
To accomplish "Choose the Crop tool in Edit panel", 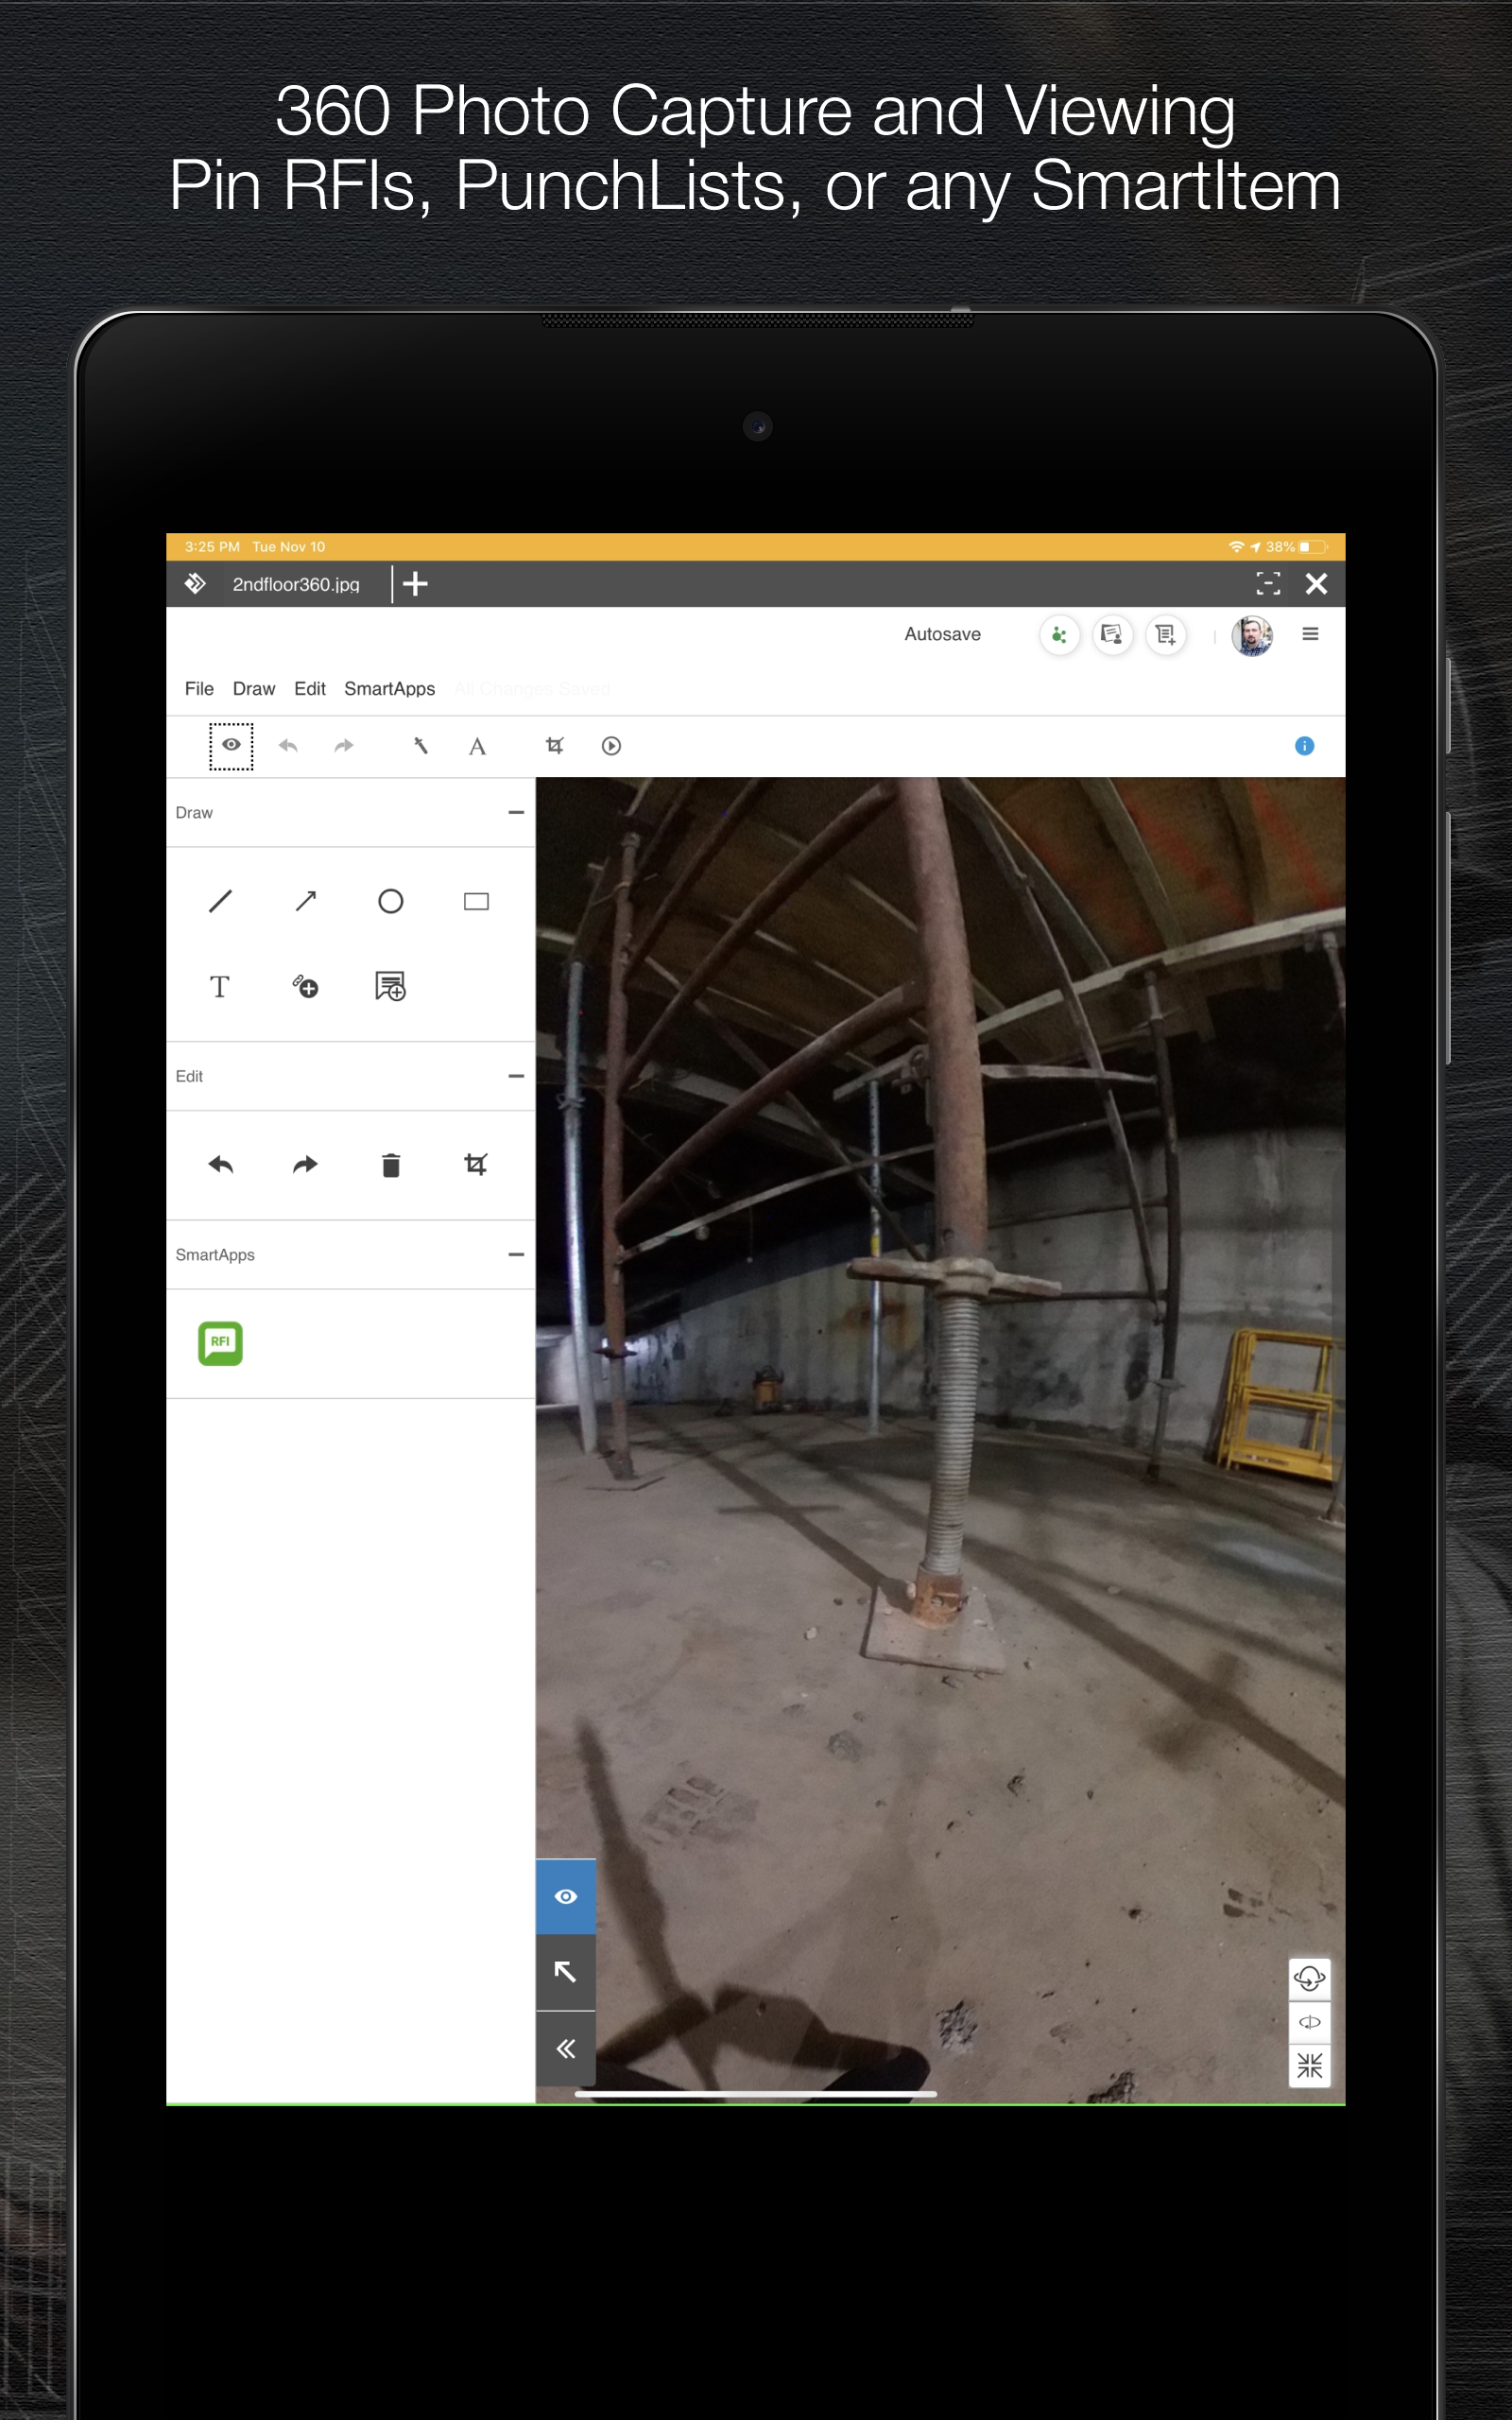I will tap(476, 1164).
